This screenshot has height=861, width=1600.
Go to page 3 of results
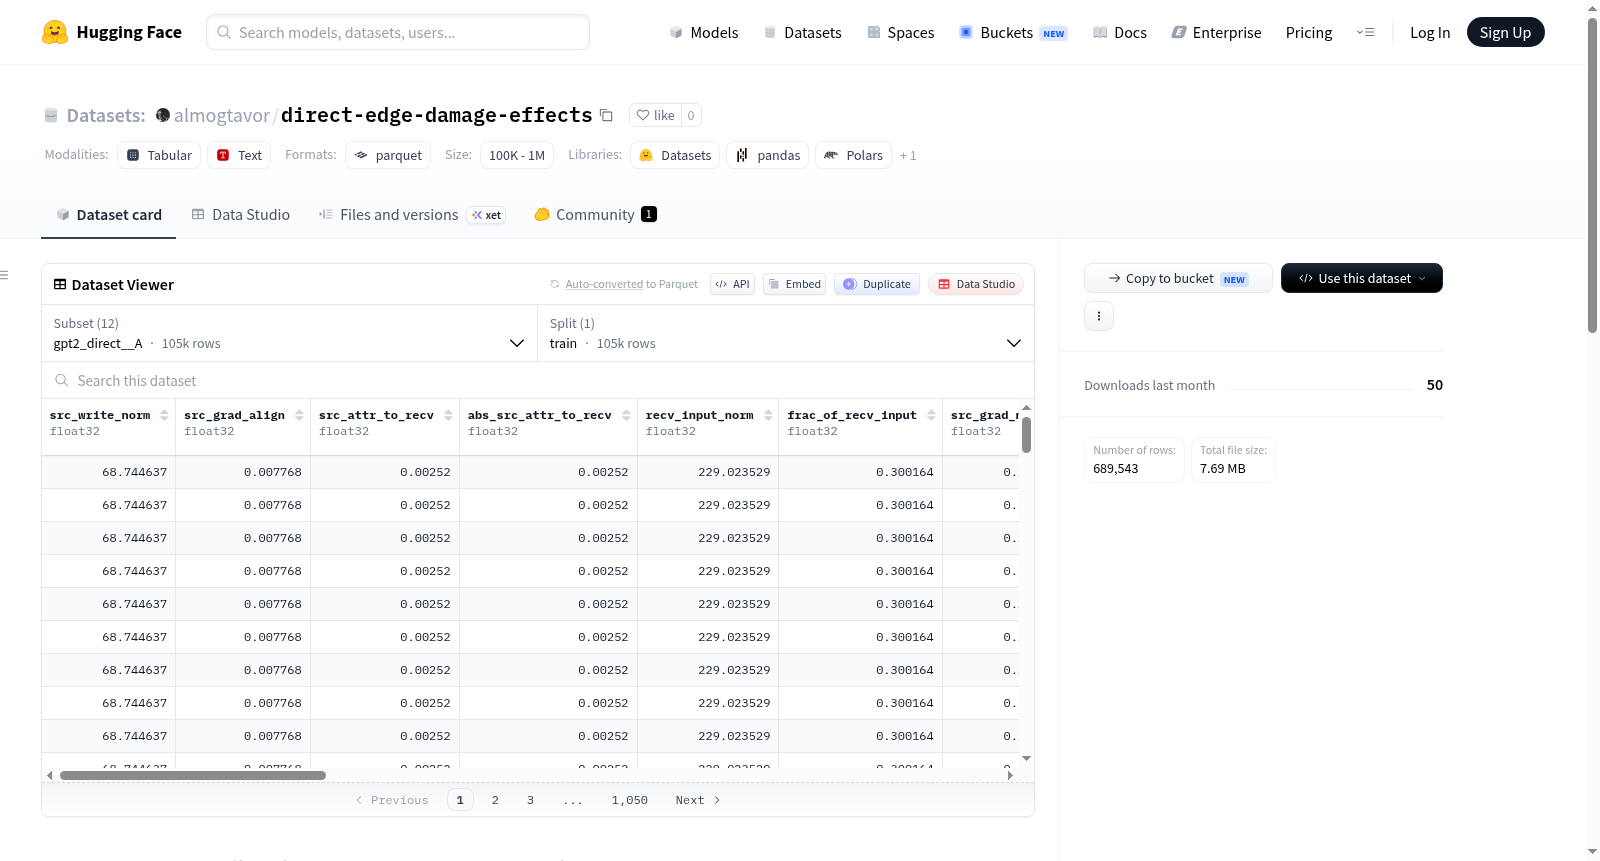(530, 800)
